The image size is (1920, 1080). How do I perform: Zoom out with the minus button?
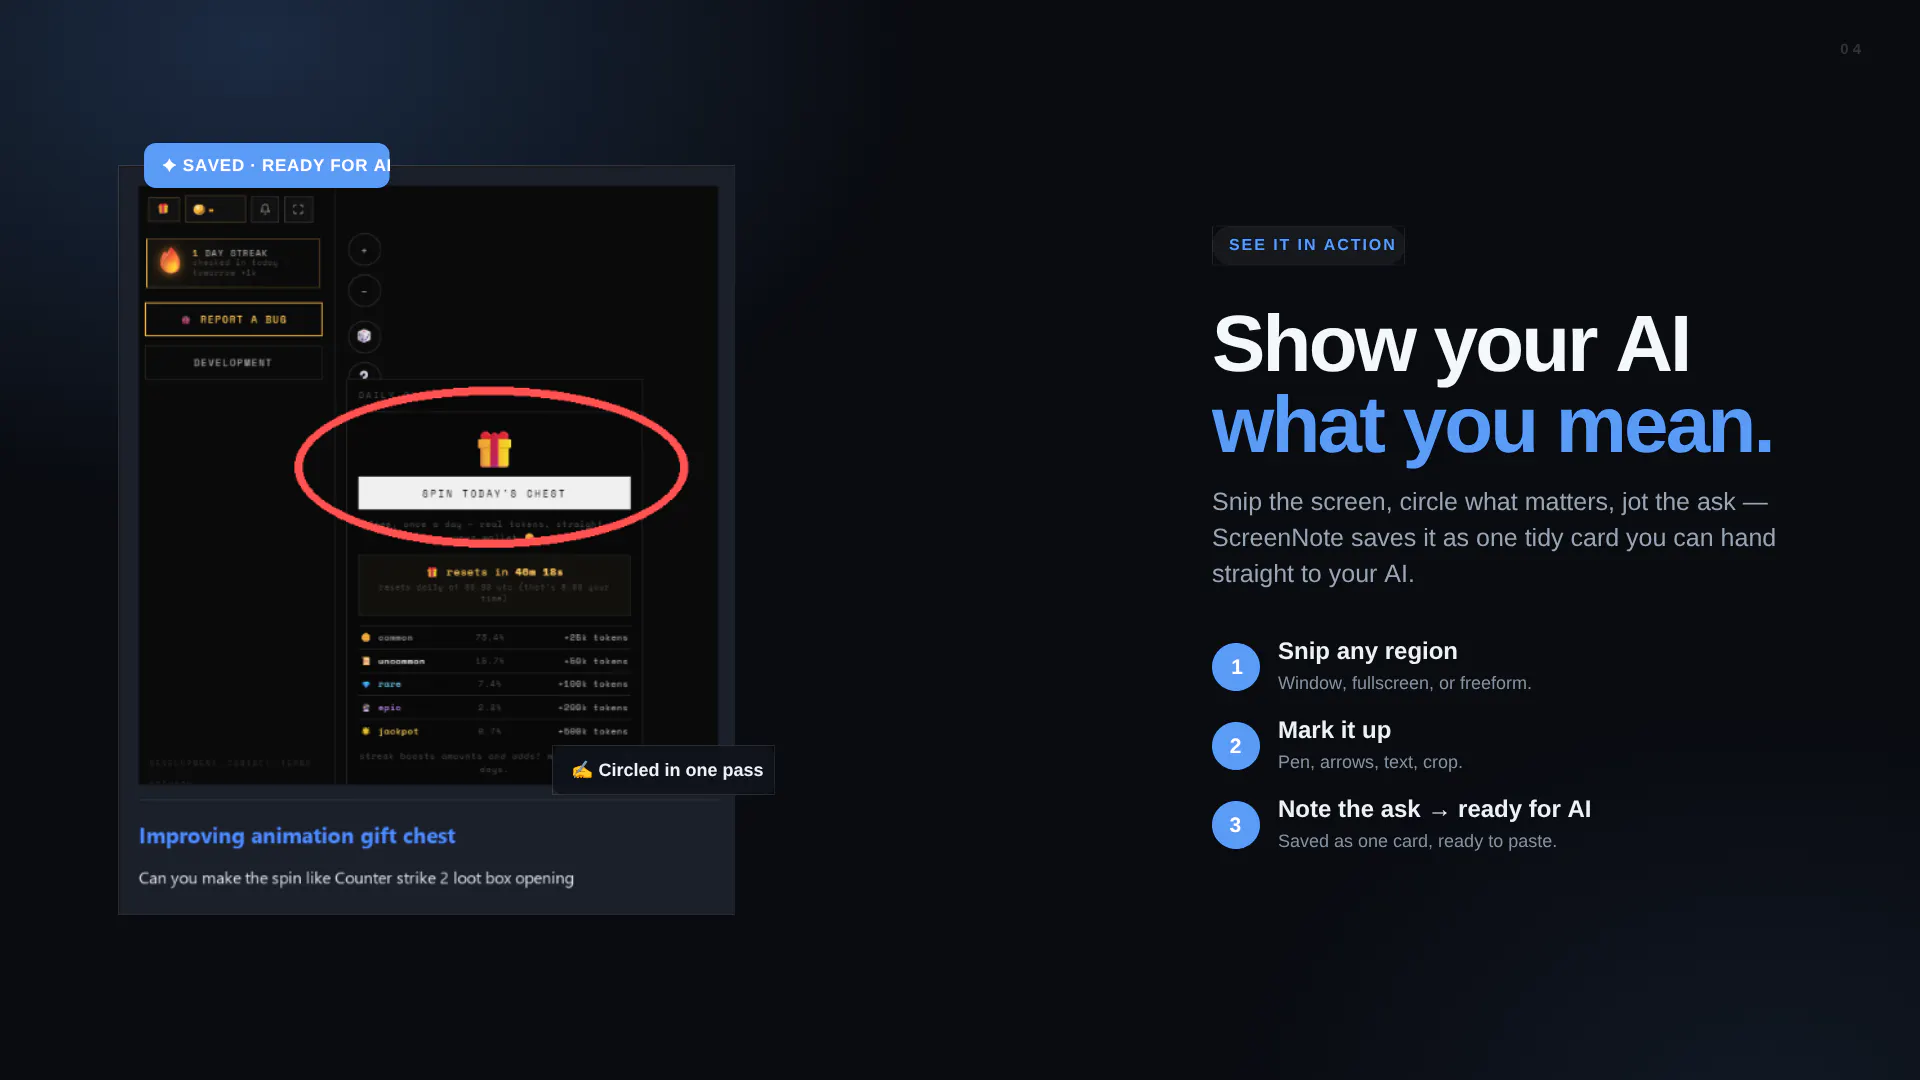click(x=364, y=291)
